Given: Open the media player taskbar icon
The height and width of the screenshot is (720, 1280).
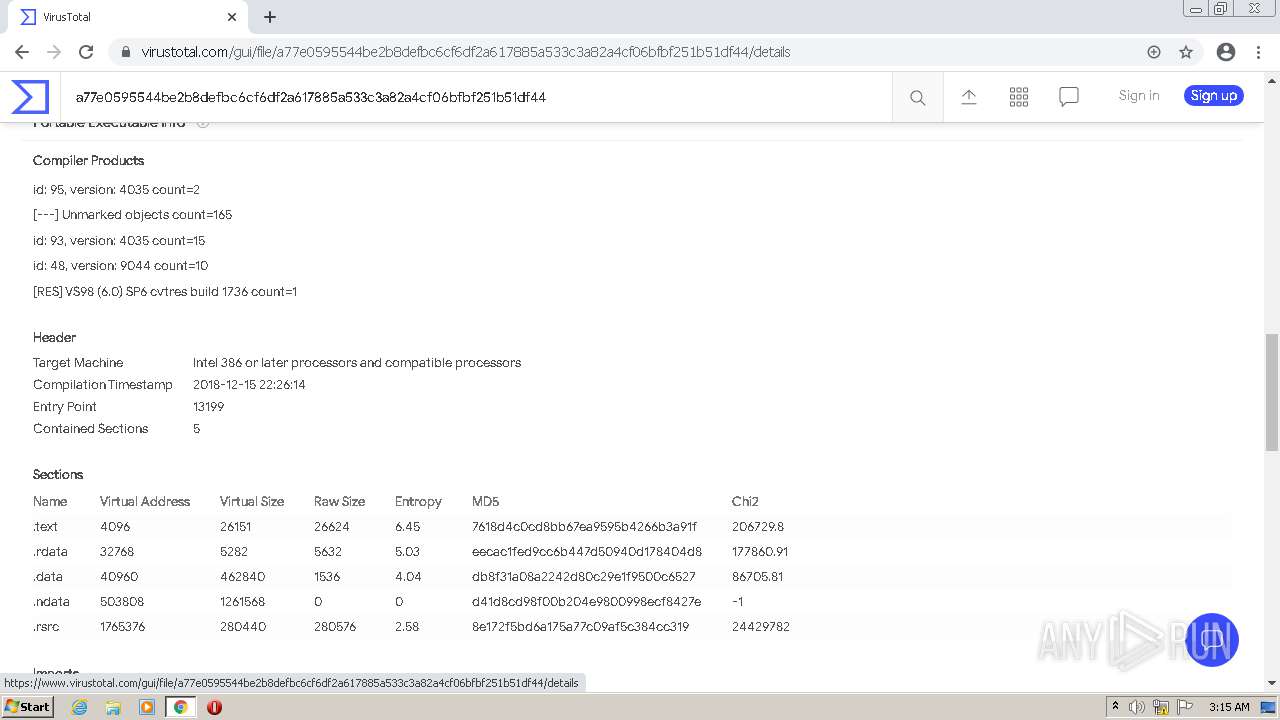Looking at the screenshot, I should pyautogui.click(x=147, y=707).
